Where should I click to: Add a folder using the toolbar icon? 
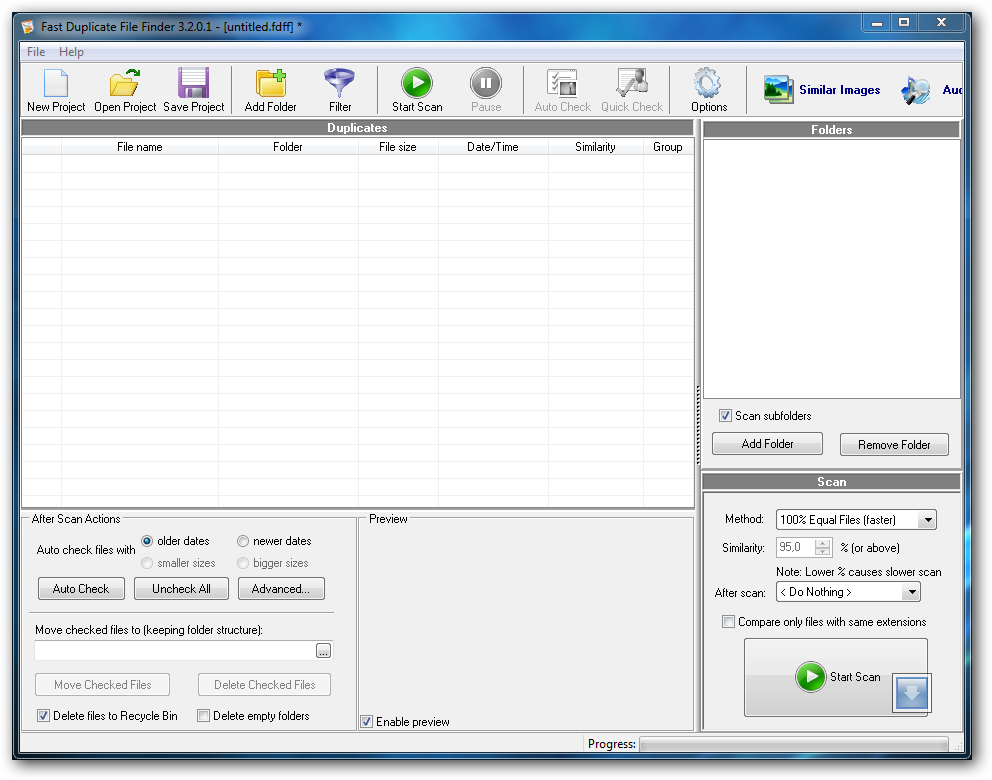pyautogui.click(x=269, y=89)
